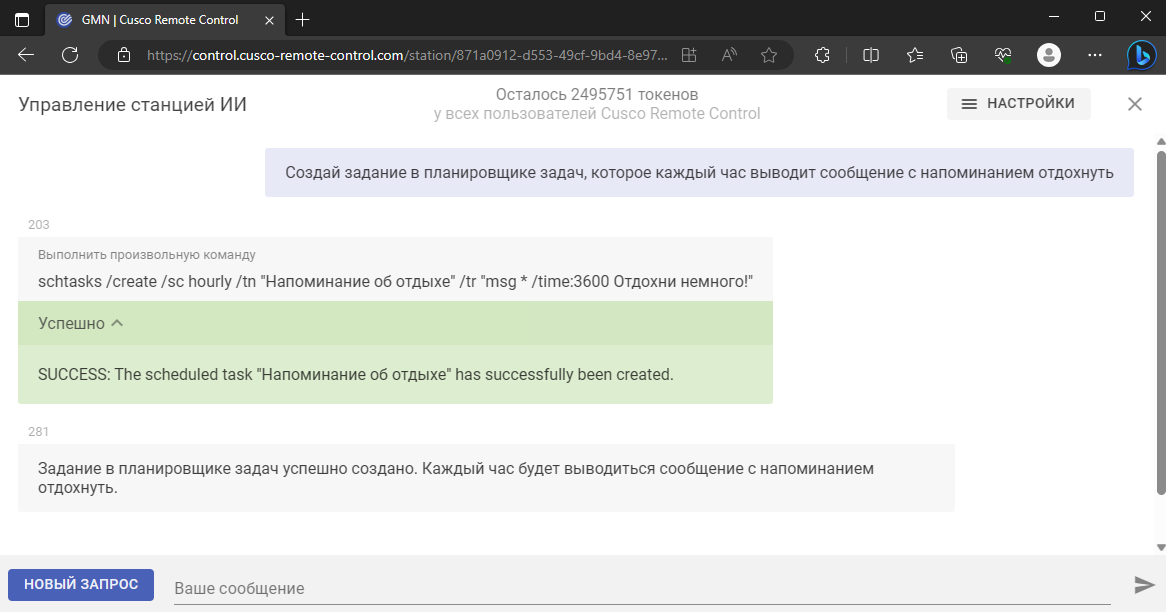This screenshot has width=1166, height=612.
Task: Go back to the previous page
Action: (26, 55)
